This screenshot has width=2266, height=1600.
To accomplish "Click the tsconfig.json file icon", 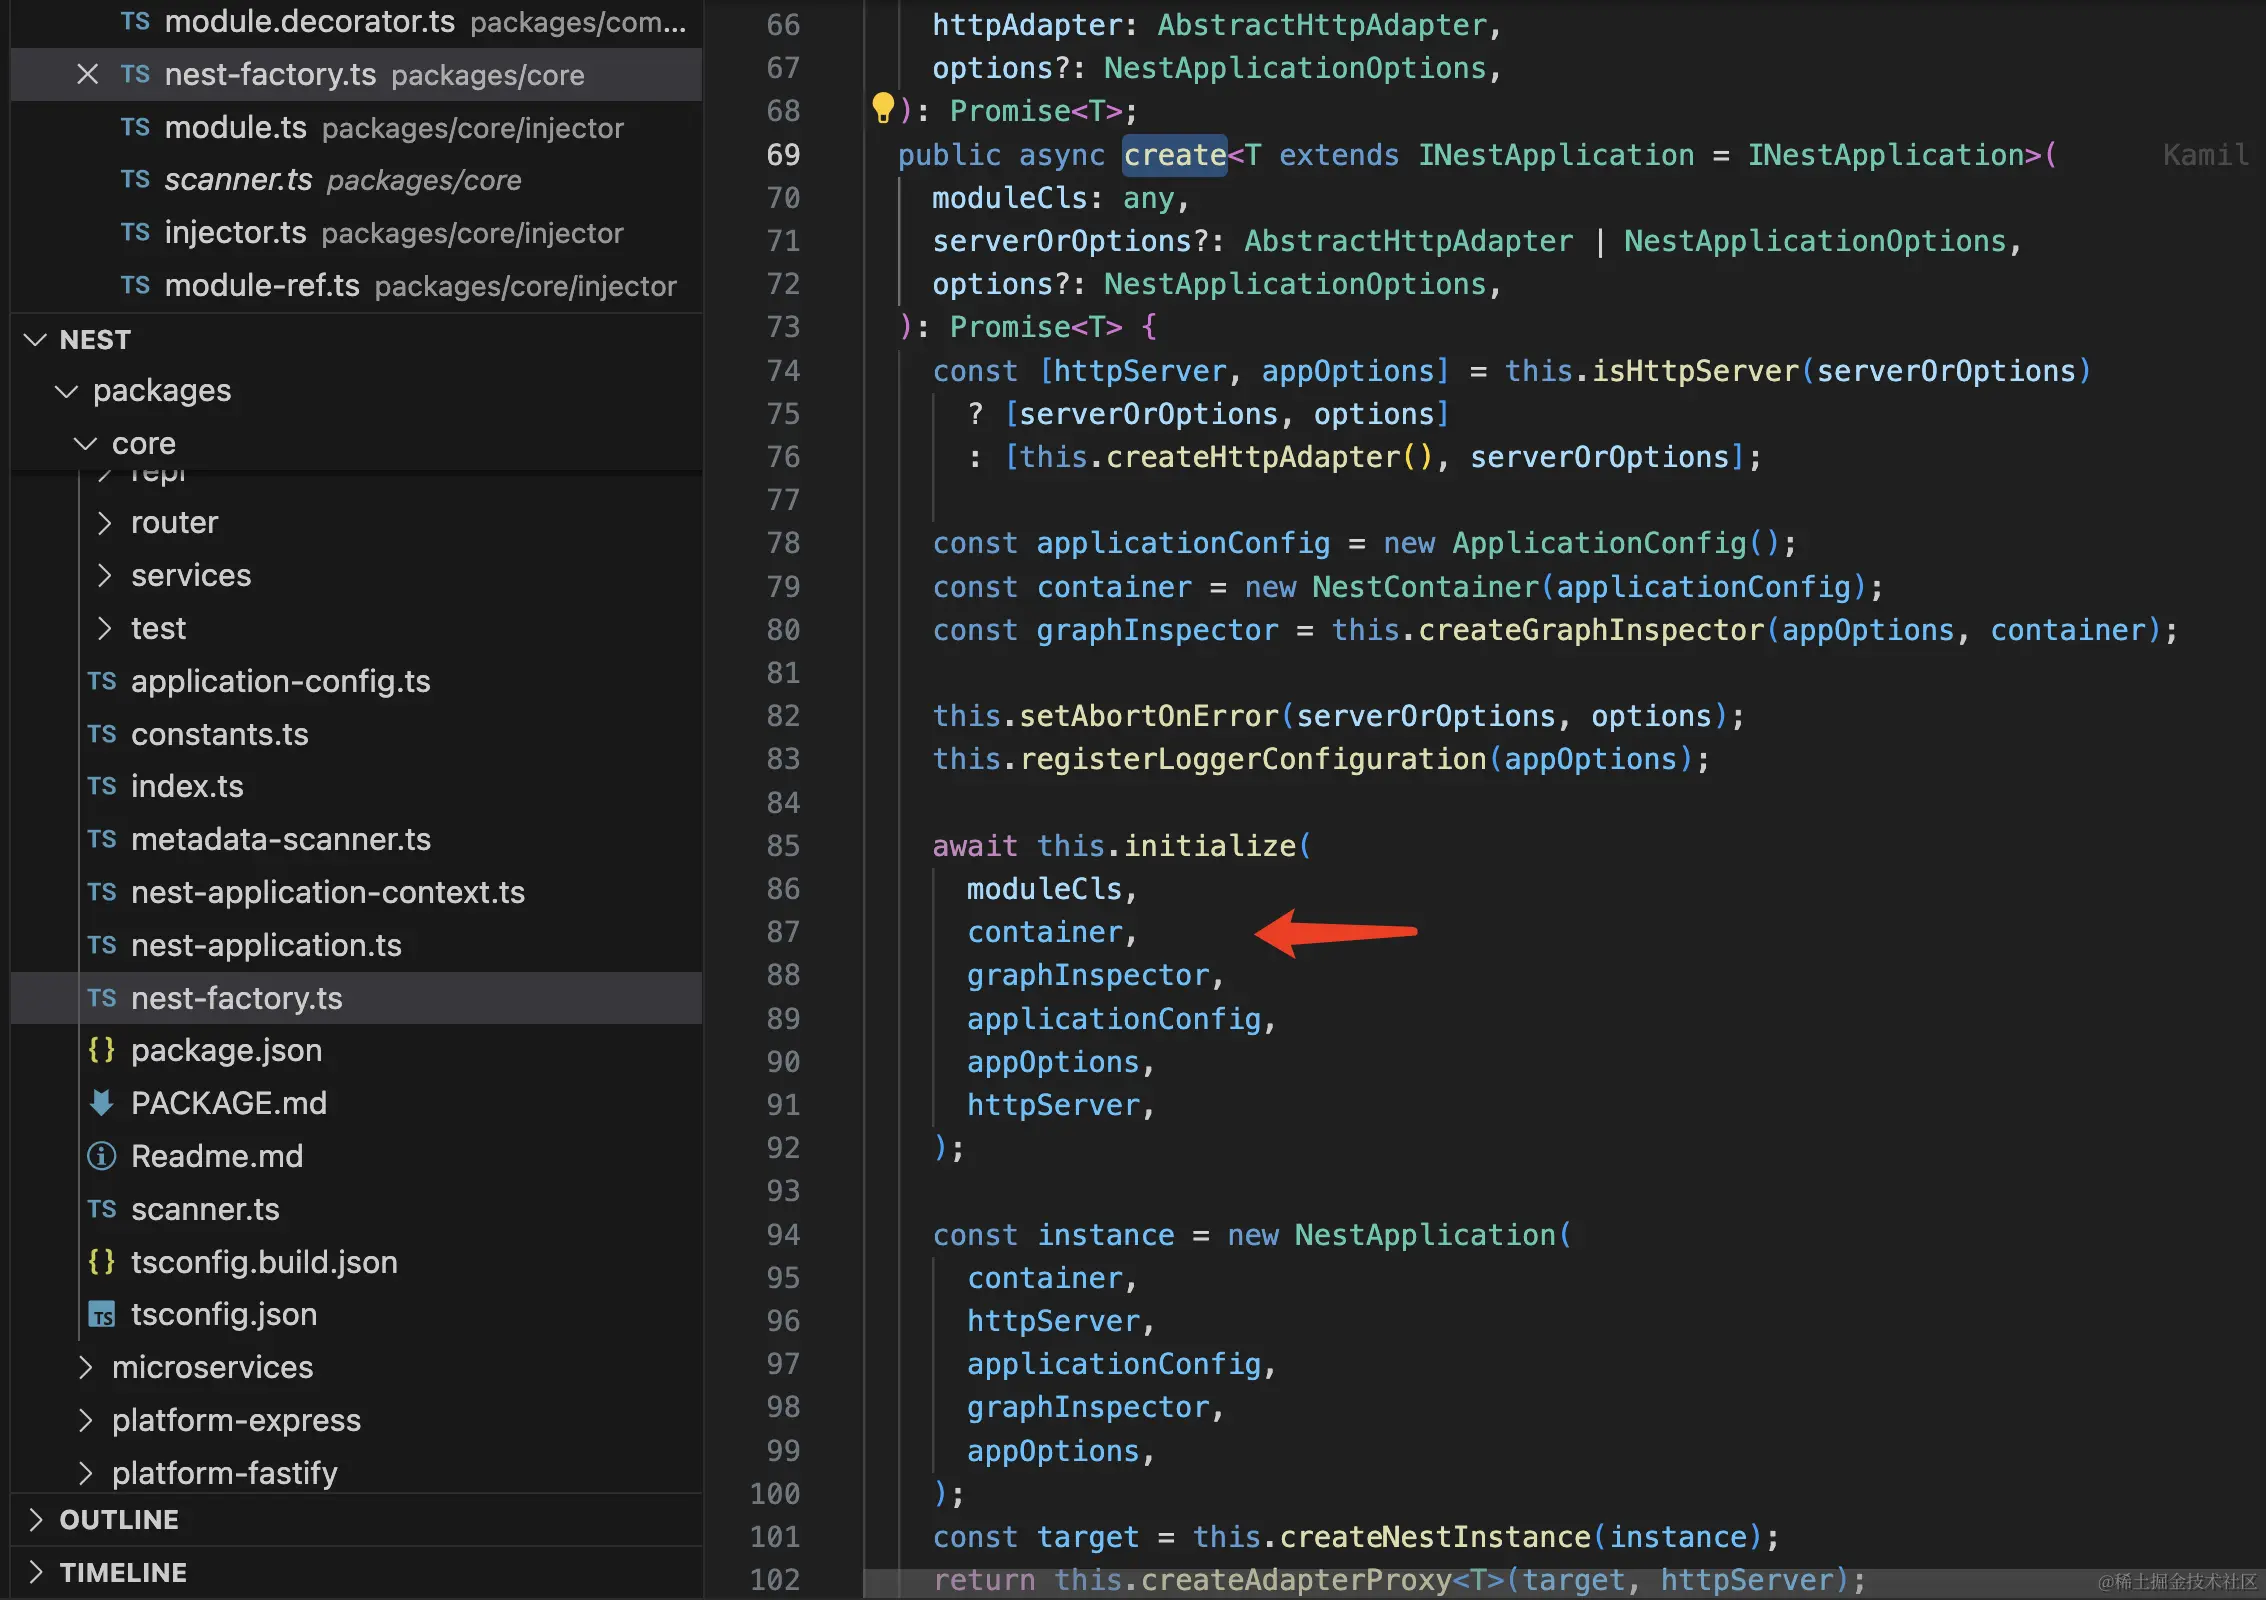I will 101,1315.
